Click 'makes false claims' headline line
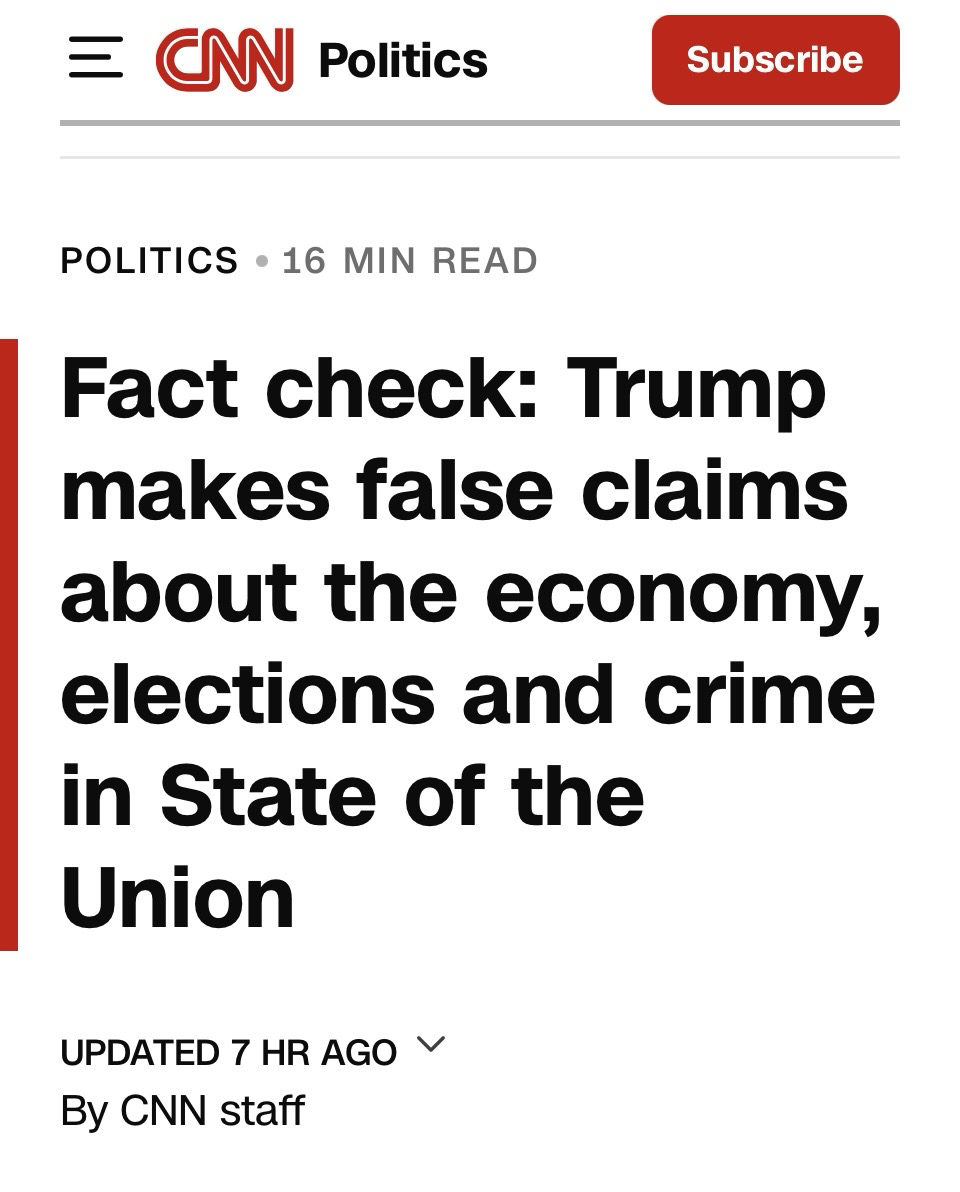Screen dimensions: 960x1192 454,491
